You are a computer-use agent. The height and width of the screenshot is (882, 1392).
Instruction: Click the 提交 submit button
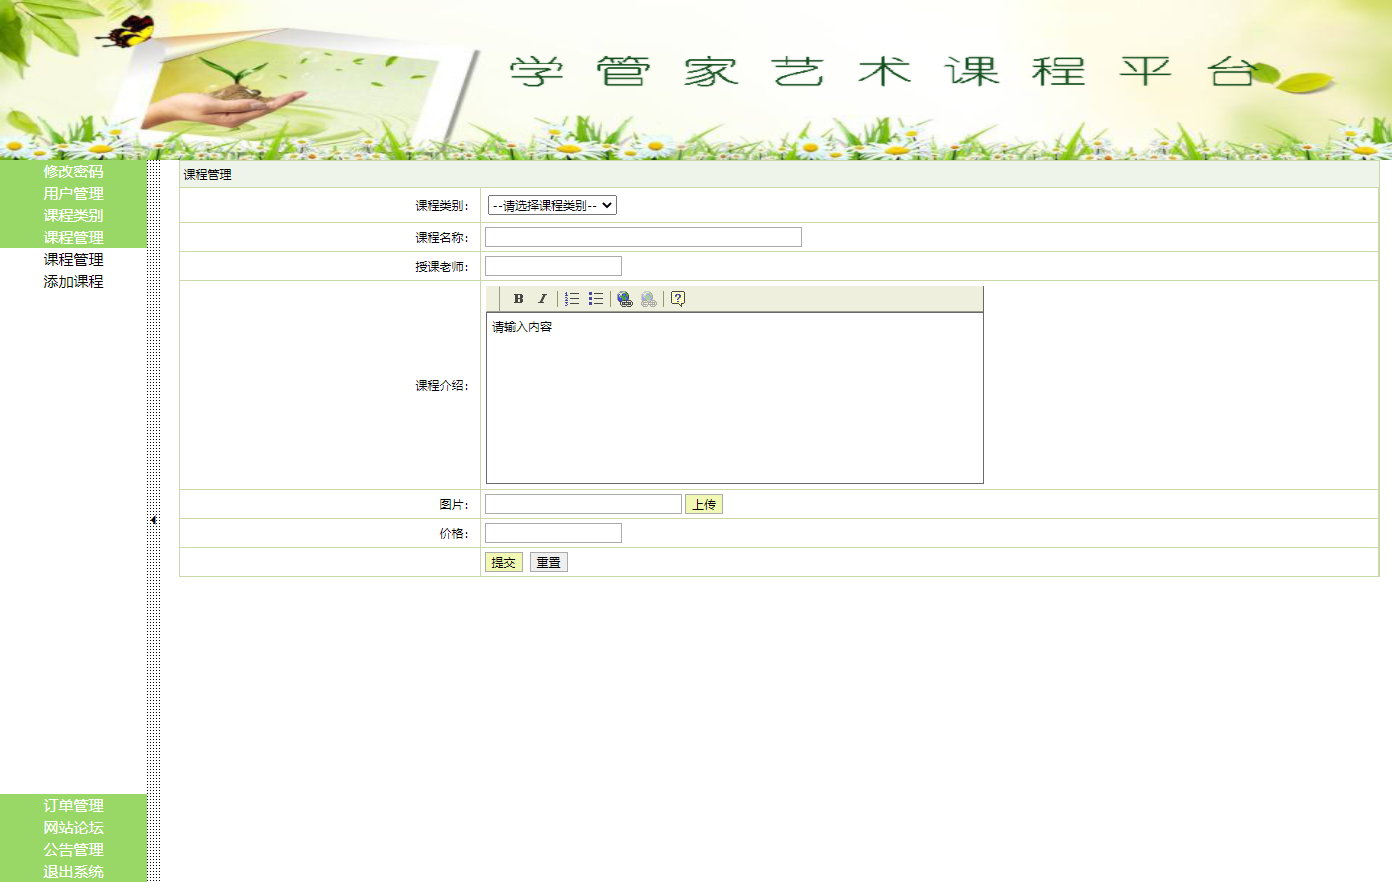pos(502,561)
